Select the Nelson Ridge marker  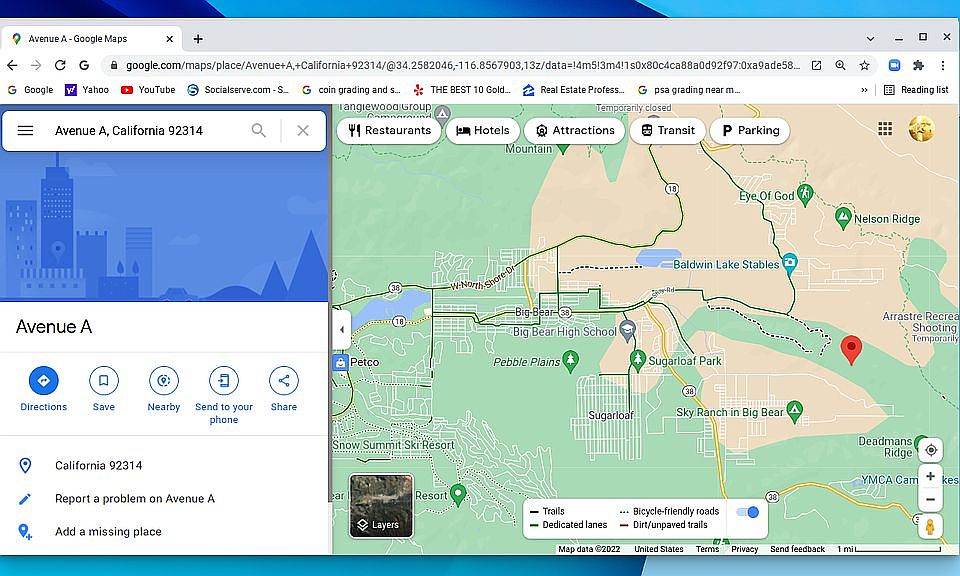coord(843,217)
